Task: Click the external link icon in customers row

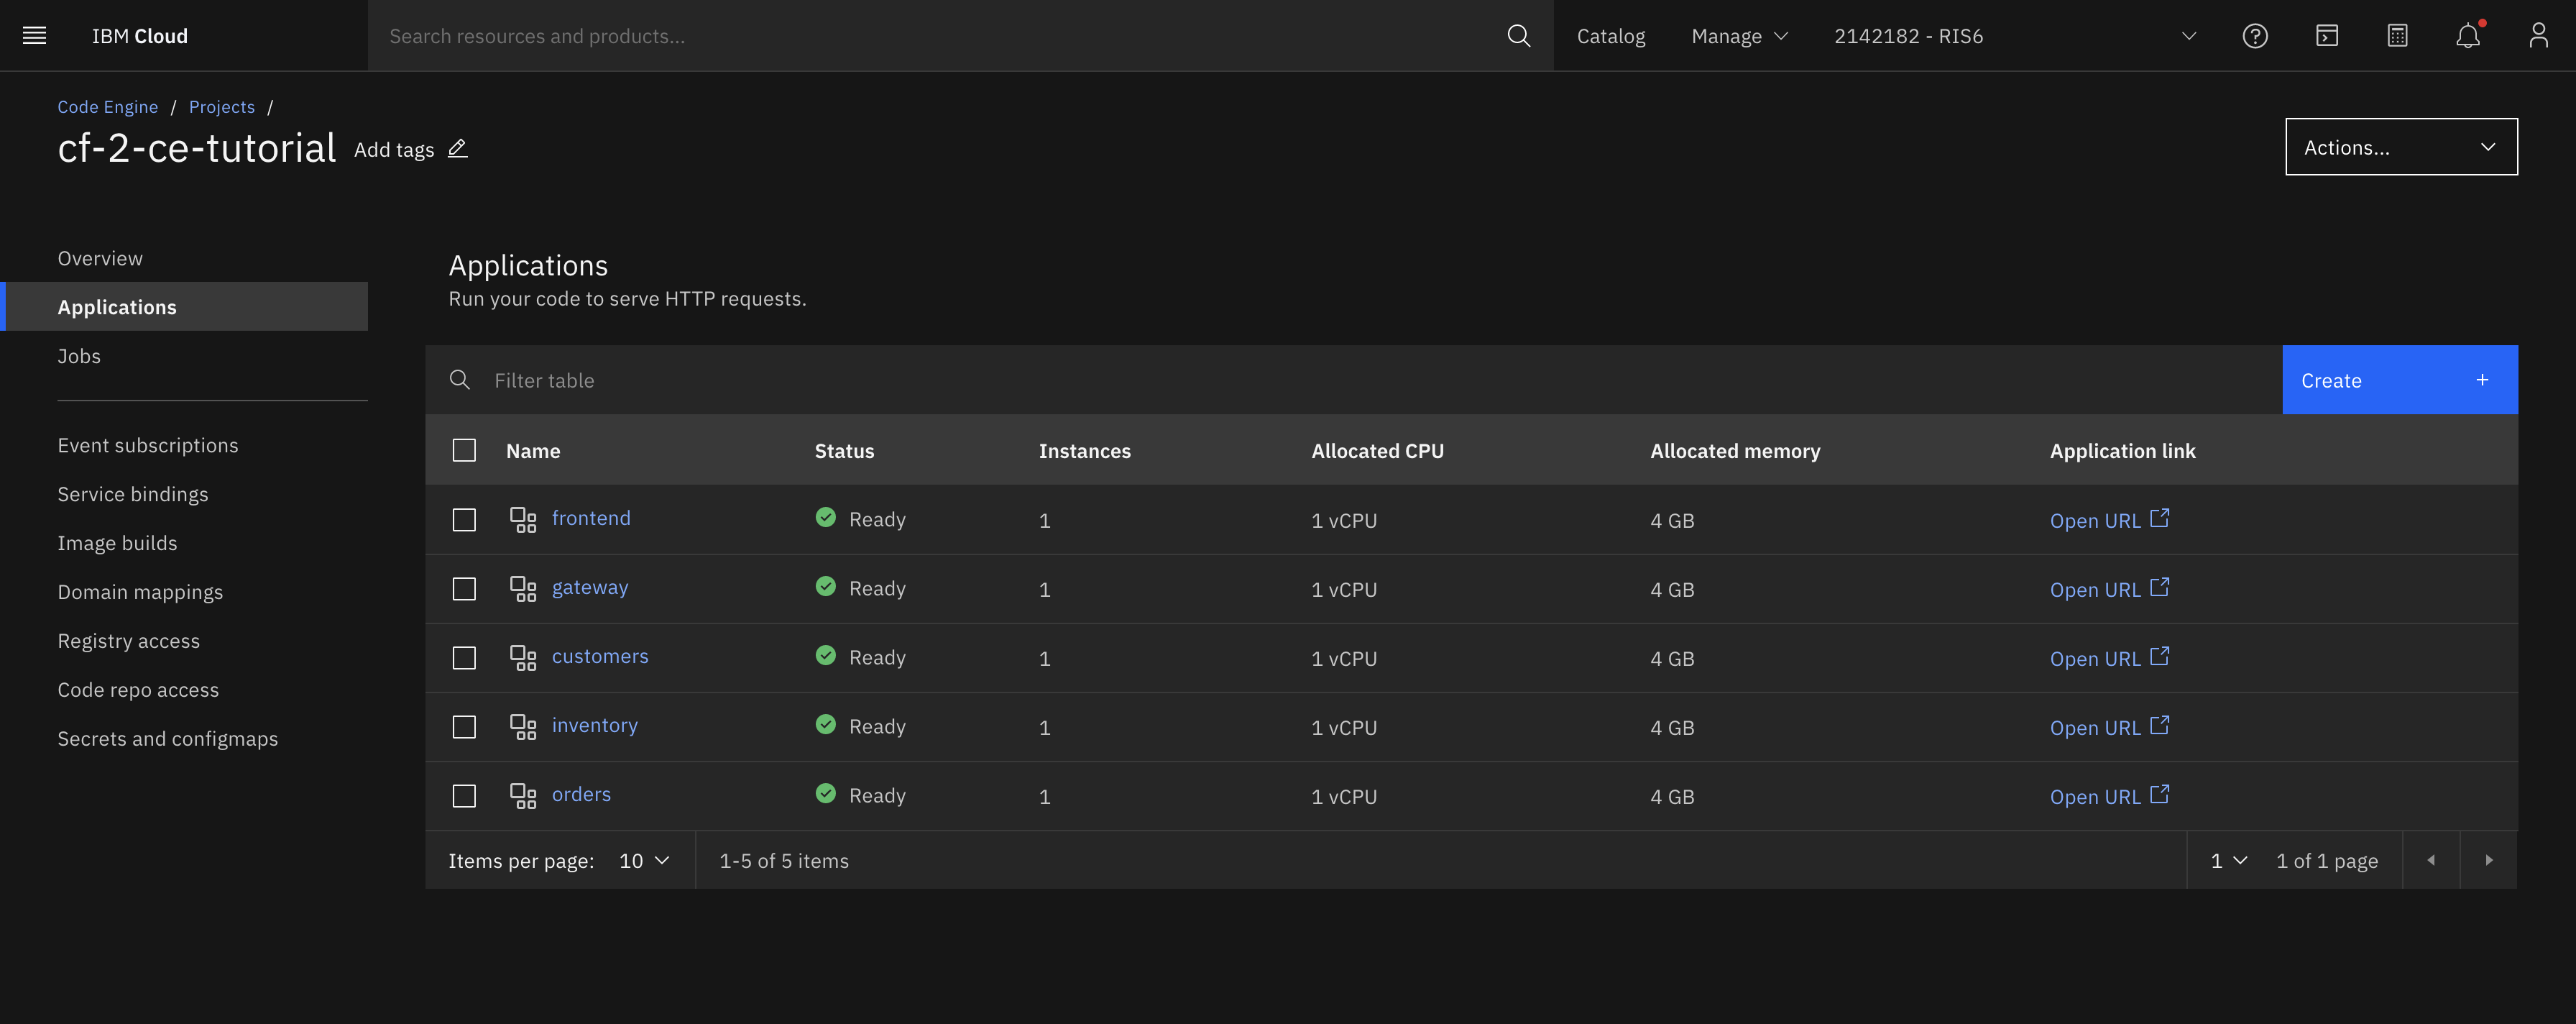Action: 2159,656
